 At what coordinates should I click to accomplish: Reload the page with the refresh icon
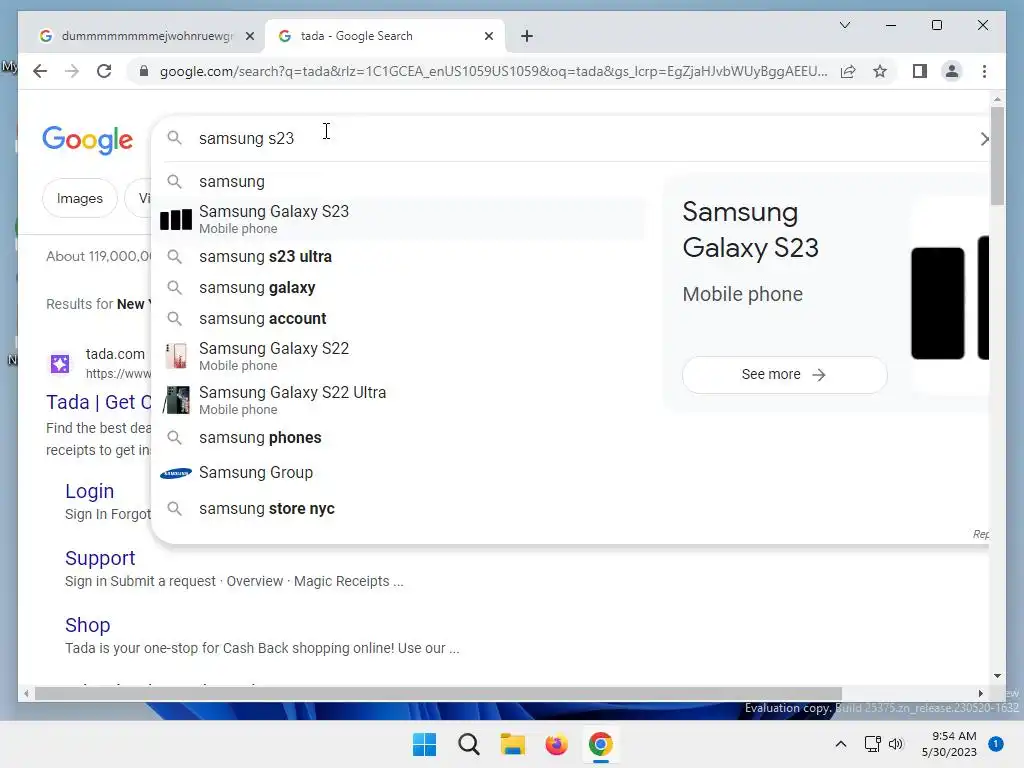tap(104, 71)
